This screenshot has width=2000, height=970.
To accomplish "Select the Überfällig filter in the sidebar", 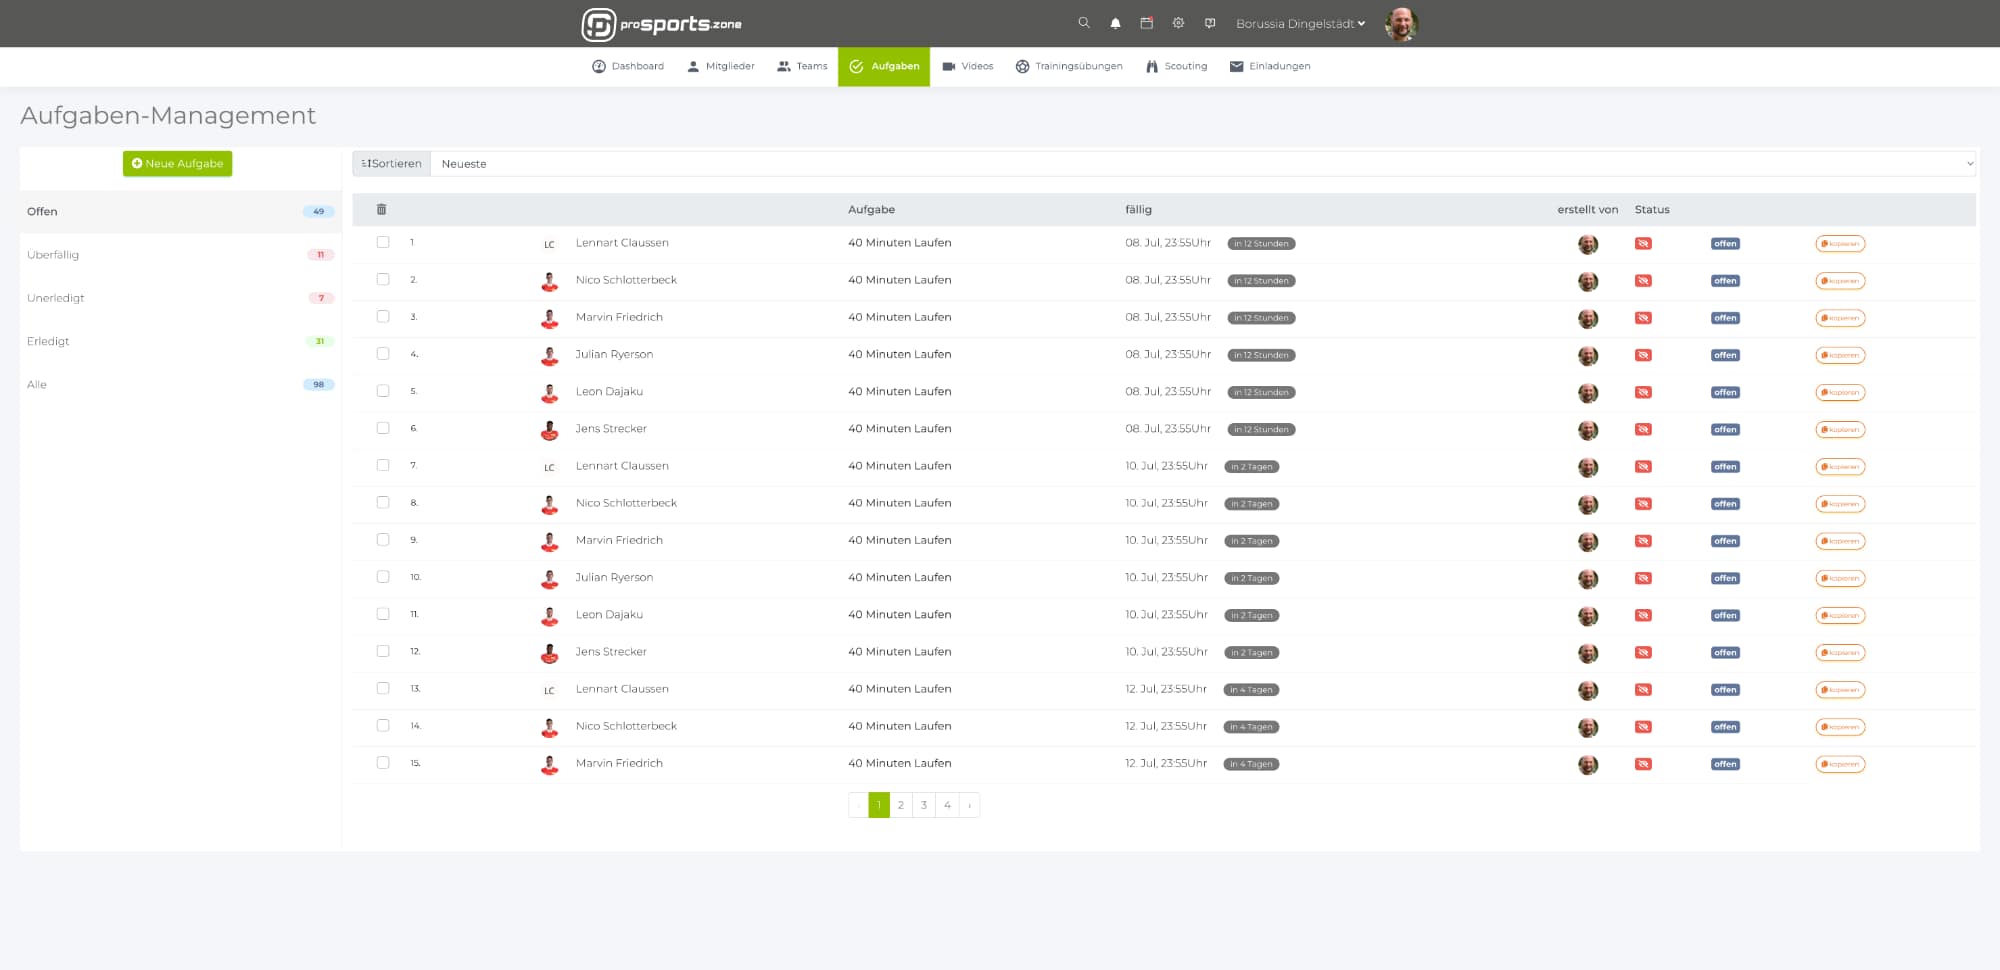I will (53, 255).
